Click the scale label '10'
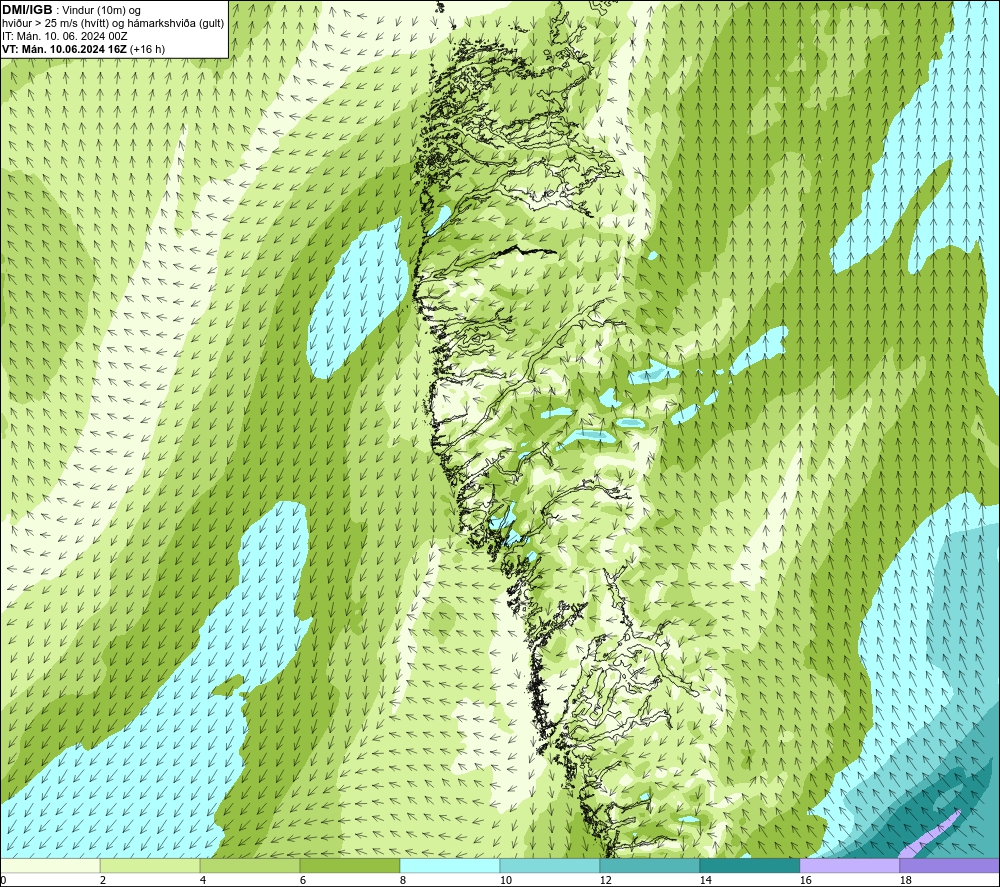Viewport: 1000px width, 887px height. [x=505, y=880]
